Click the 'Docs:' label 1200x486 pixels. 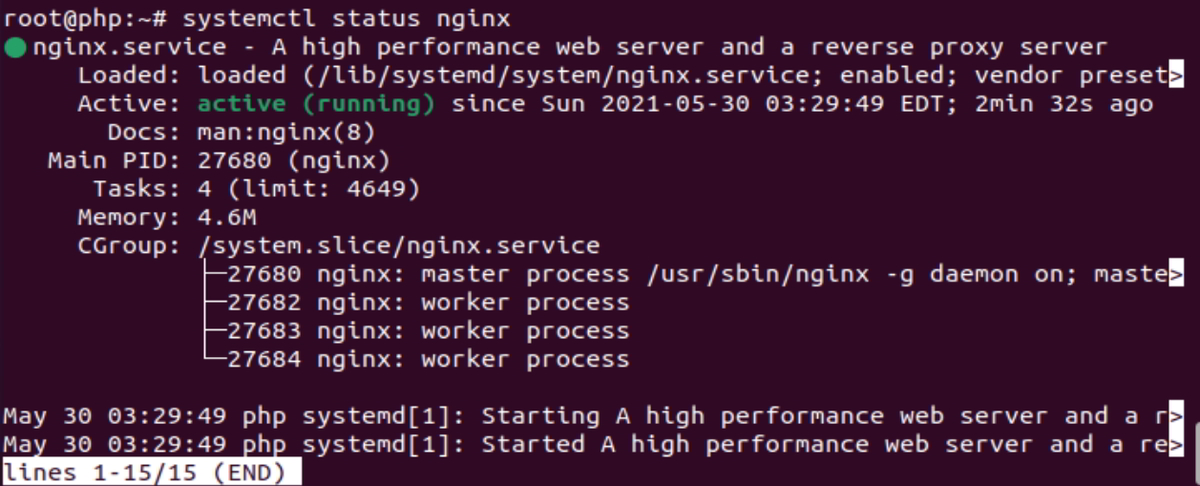pyautogui.click(x=144, y=132)
